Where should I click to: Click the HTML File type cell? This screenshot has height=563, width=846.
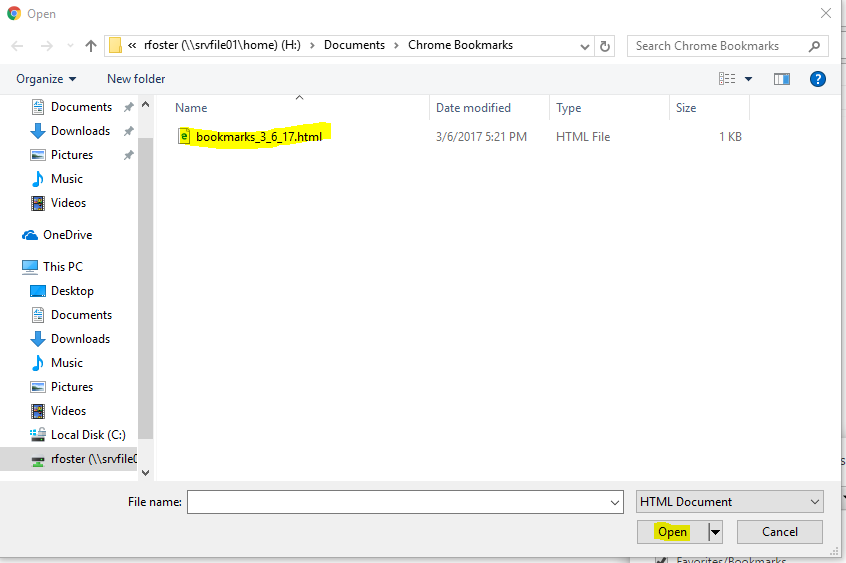click(583, 137)
